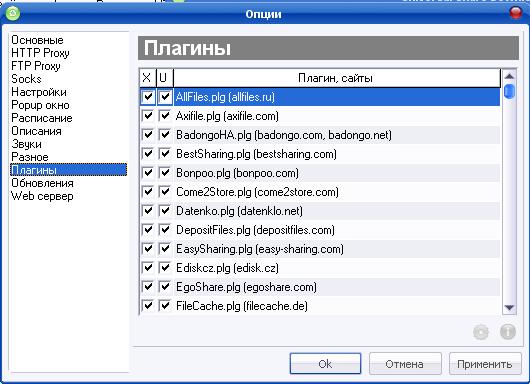Toggle X checkbox for Come2Store.plg
530x384 pixels.
148,192
